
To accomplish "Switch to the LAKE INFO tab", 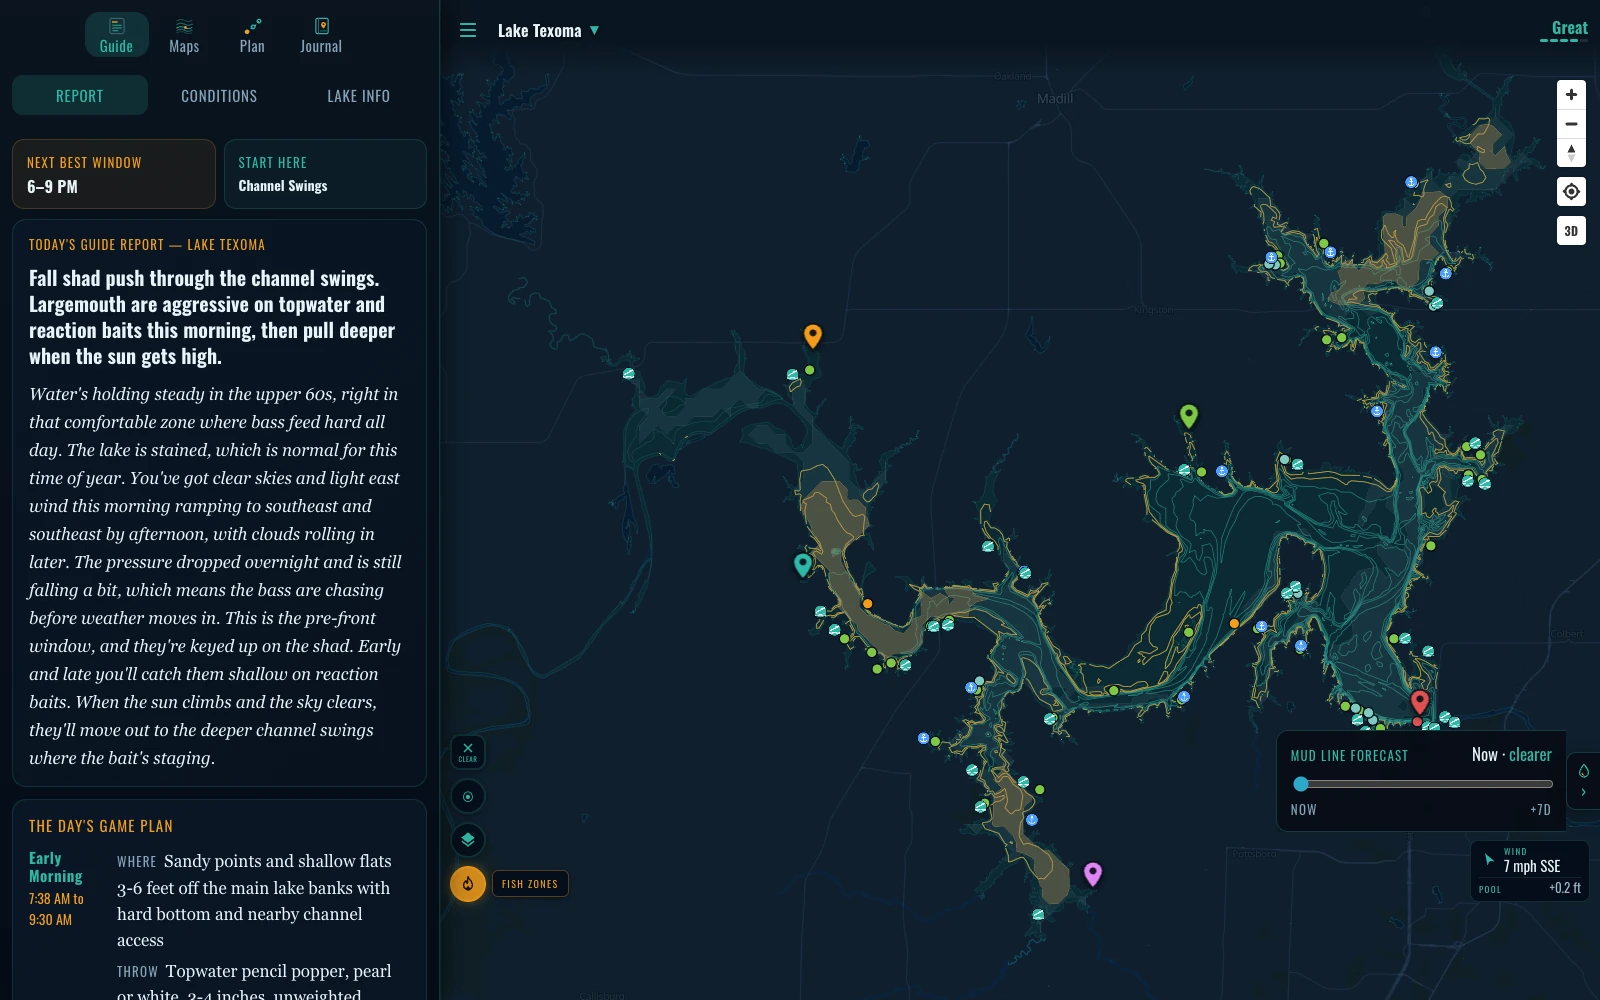I will (358, 96).
